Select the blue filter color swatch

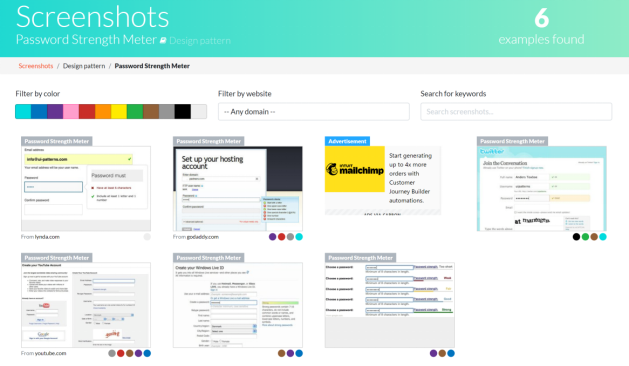pyautogui.click(x=39, y=112)
